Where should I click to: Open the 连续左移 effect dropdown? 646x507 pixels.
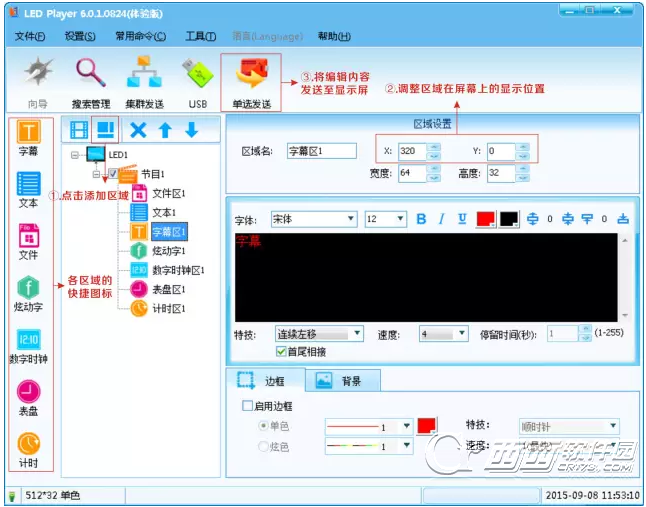(319, 333)
